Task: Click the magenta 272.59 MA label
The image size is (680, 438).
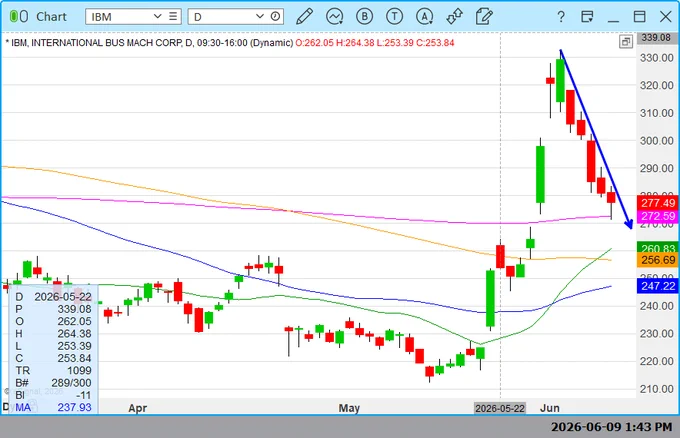Action: (658, 216)
